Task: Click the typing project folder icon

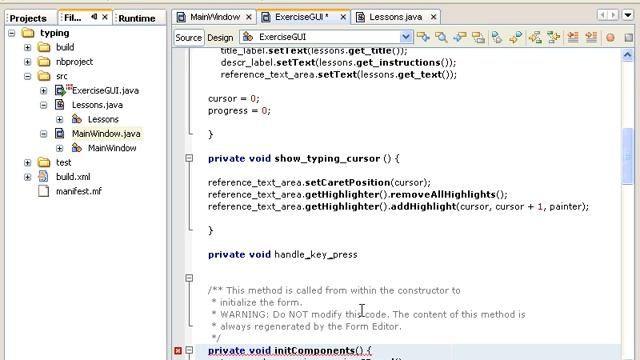Action: [x=28, y=33]
